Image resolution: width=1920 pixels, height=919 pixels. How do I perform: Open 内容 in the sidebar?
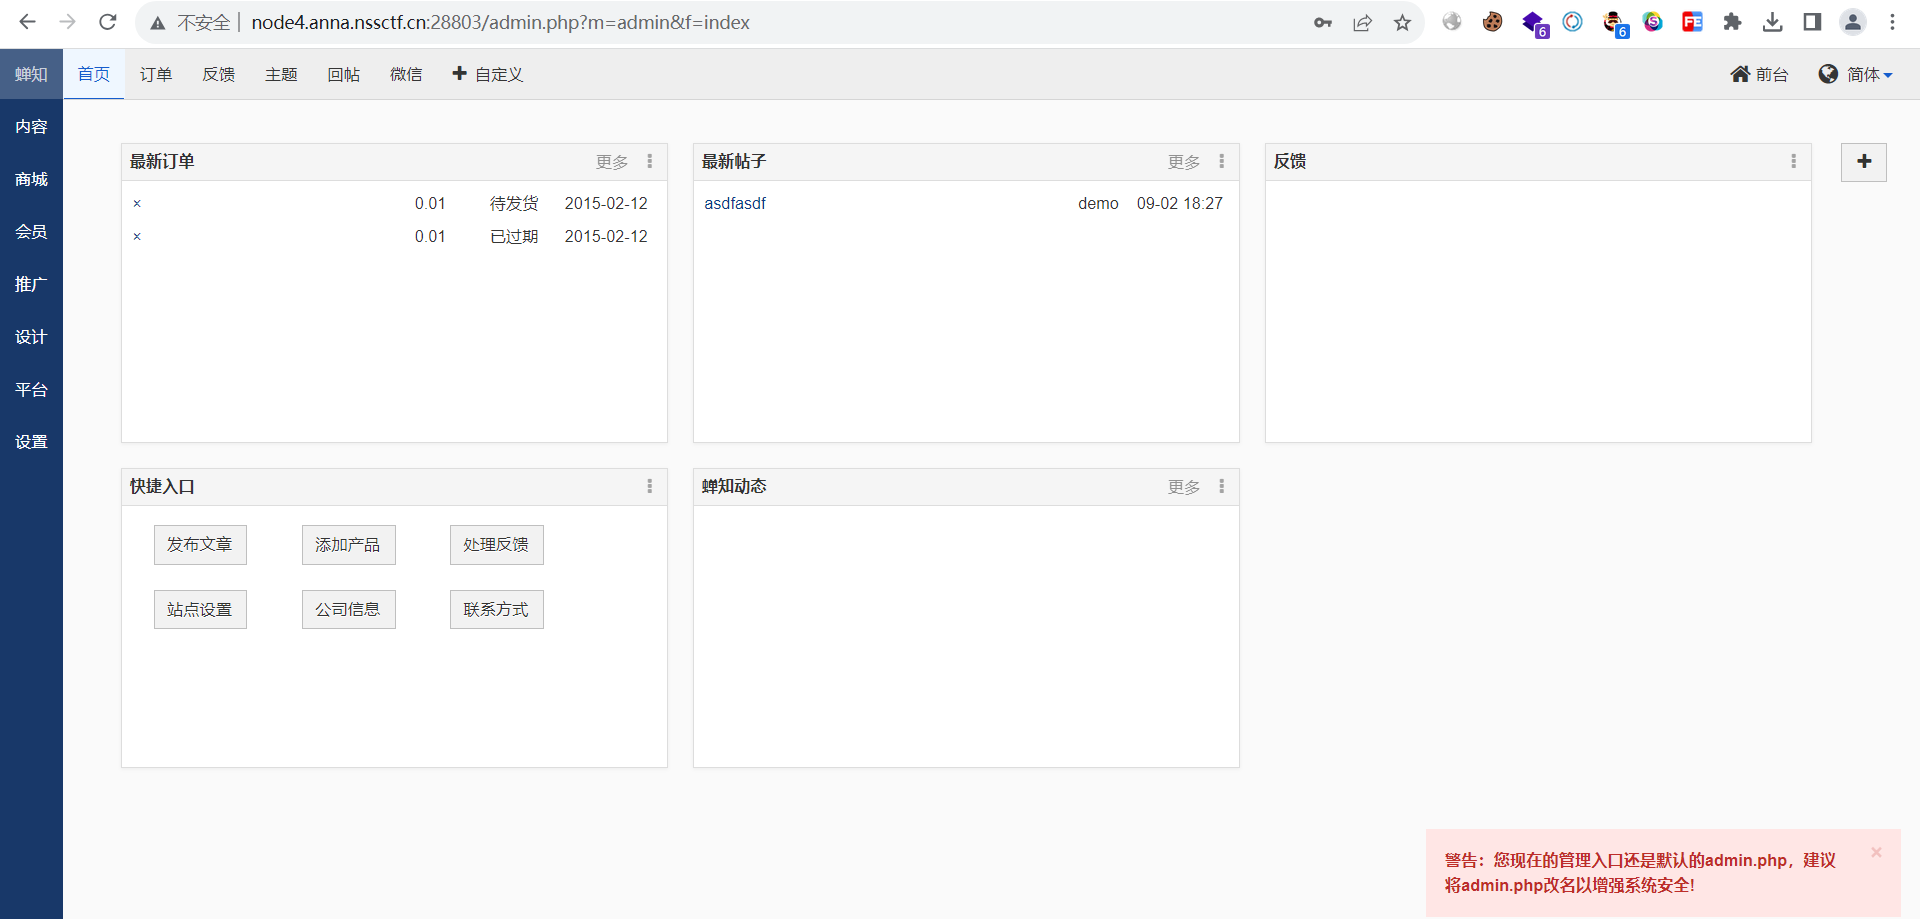(x=31, y=127)
